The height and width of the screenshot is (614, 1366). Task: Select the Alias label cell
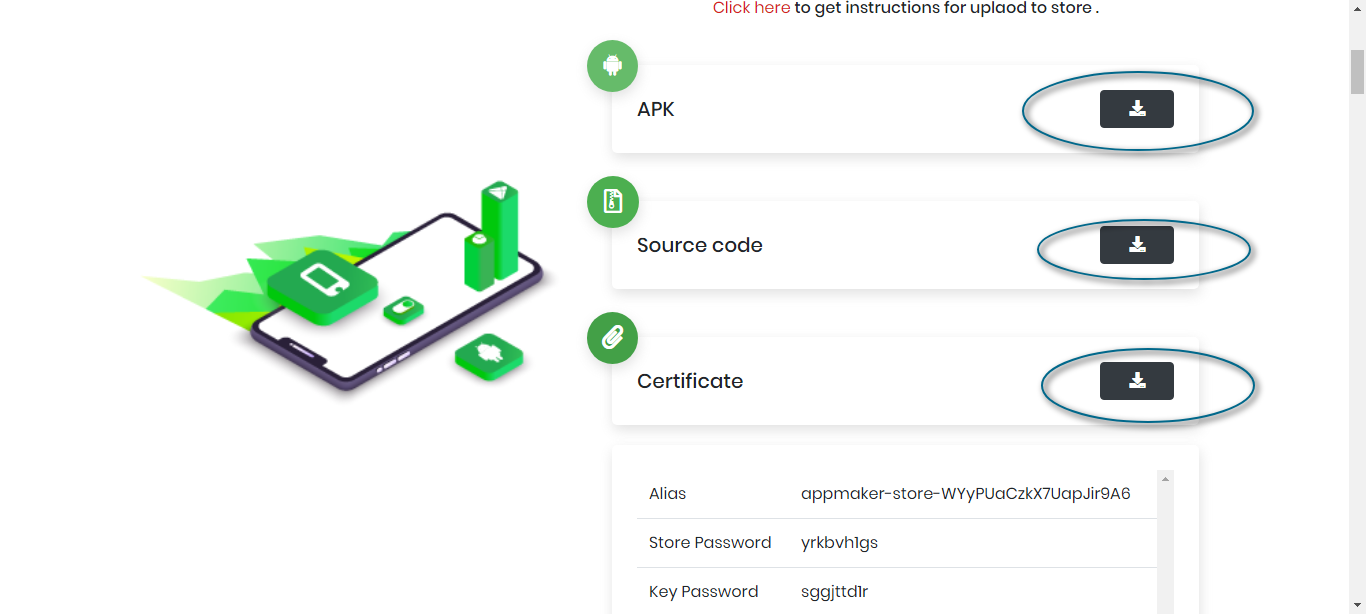click(668, 494)
